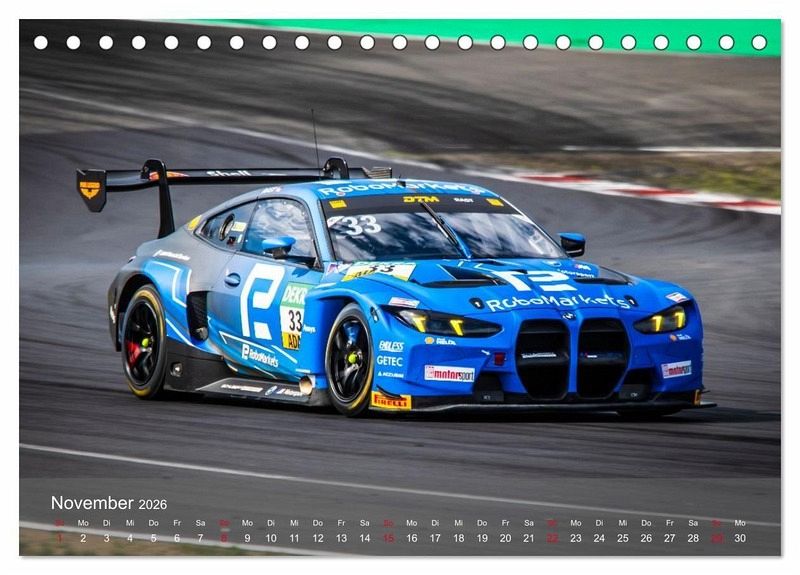
Task: Click the last binding hole at top right
Action: point(759,42)
